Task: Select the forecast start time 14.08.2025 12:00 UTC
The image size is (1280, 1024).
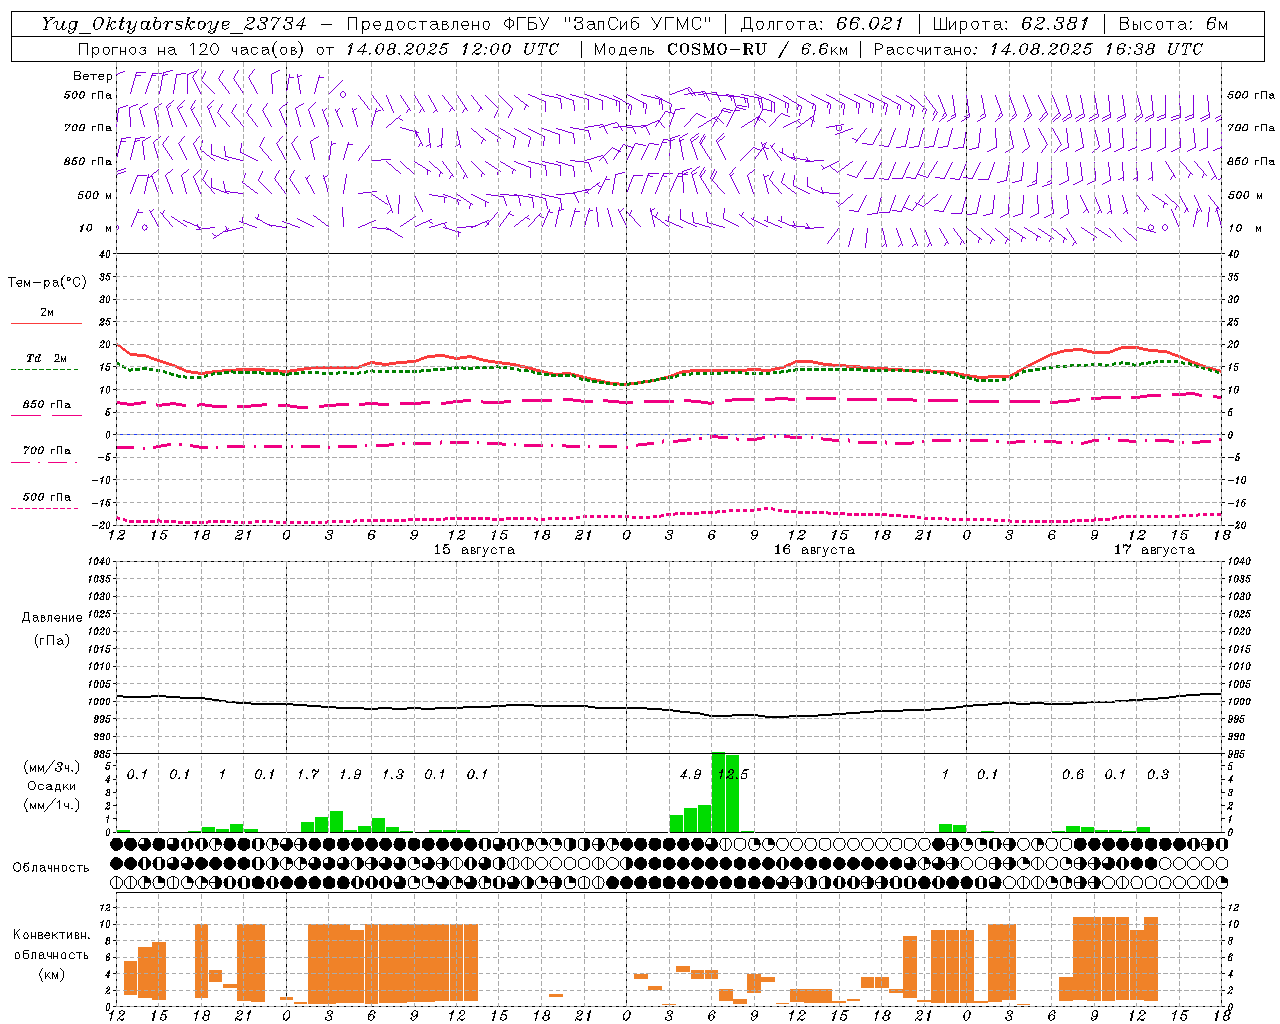Action: tap(452, 49)
